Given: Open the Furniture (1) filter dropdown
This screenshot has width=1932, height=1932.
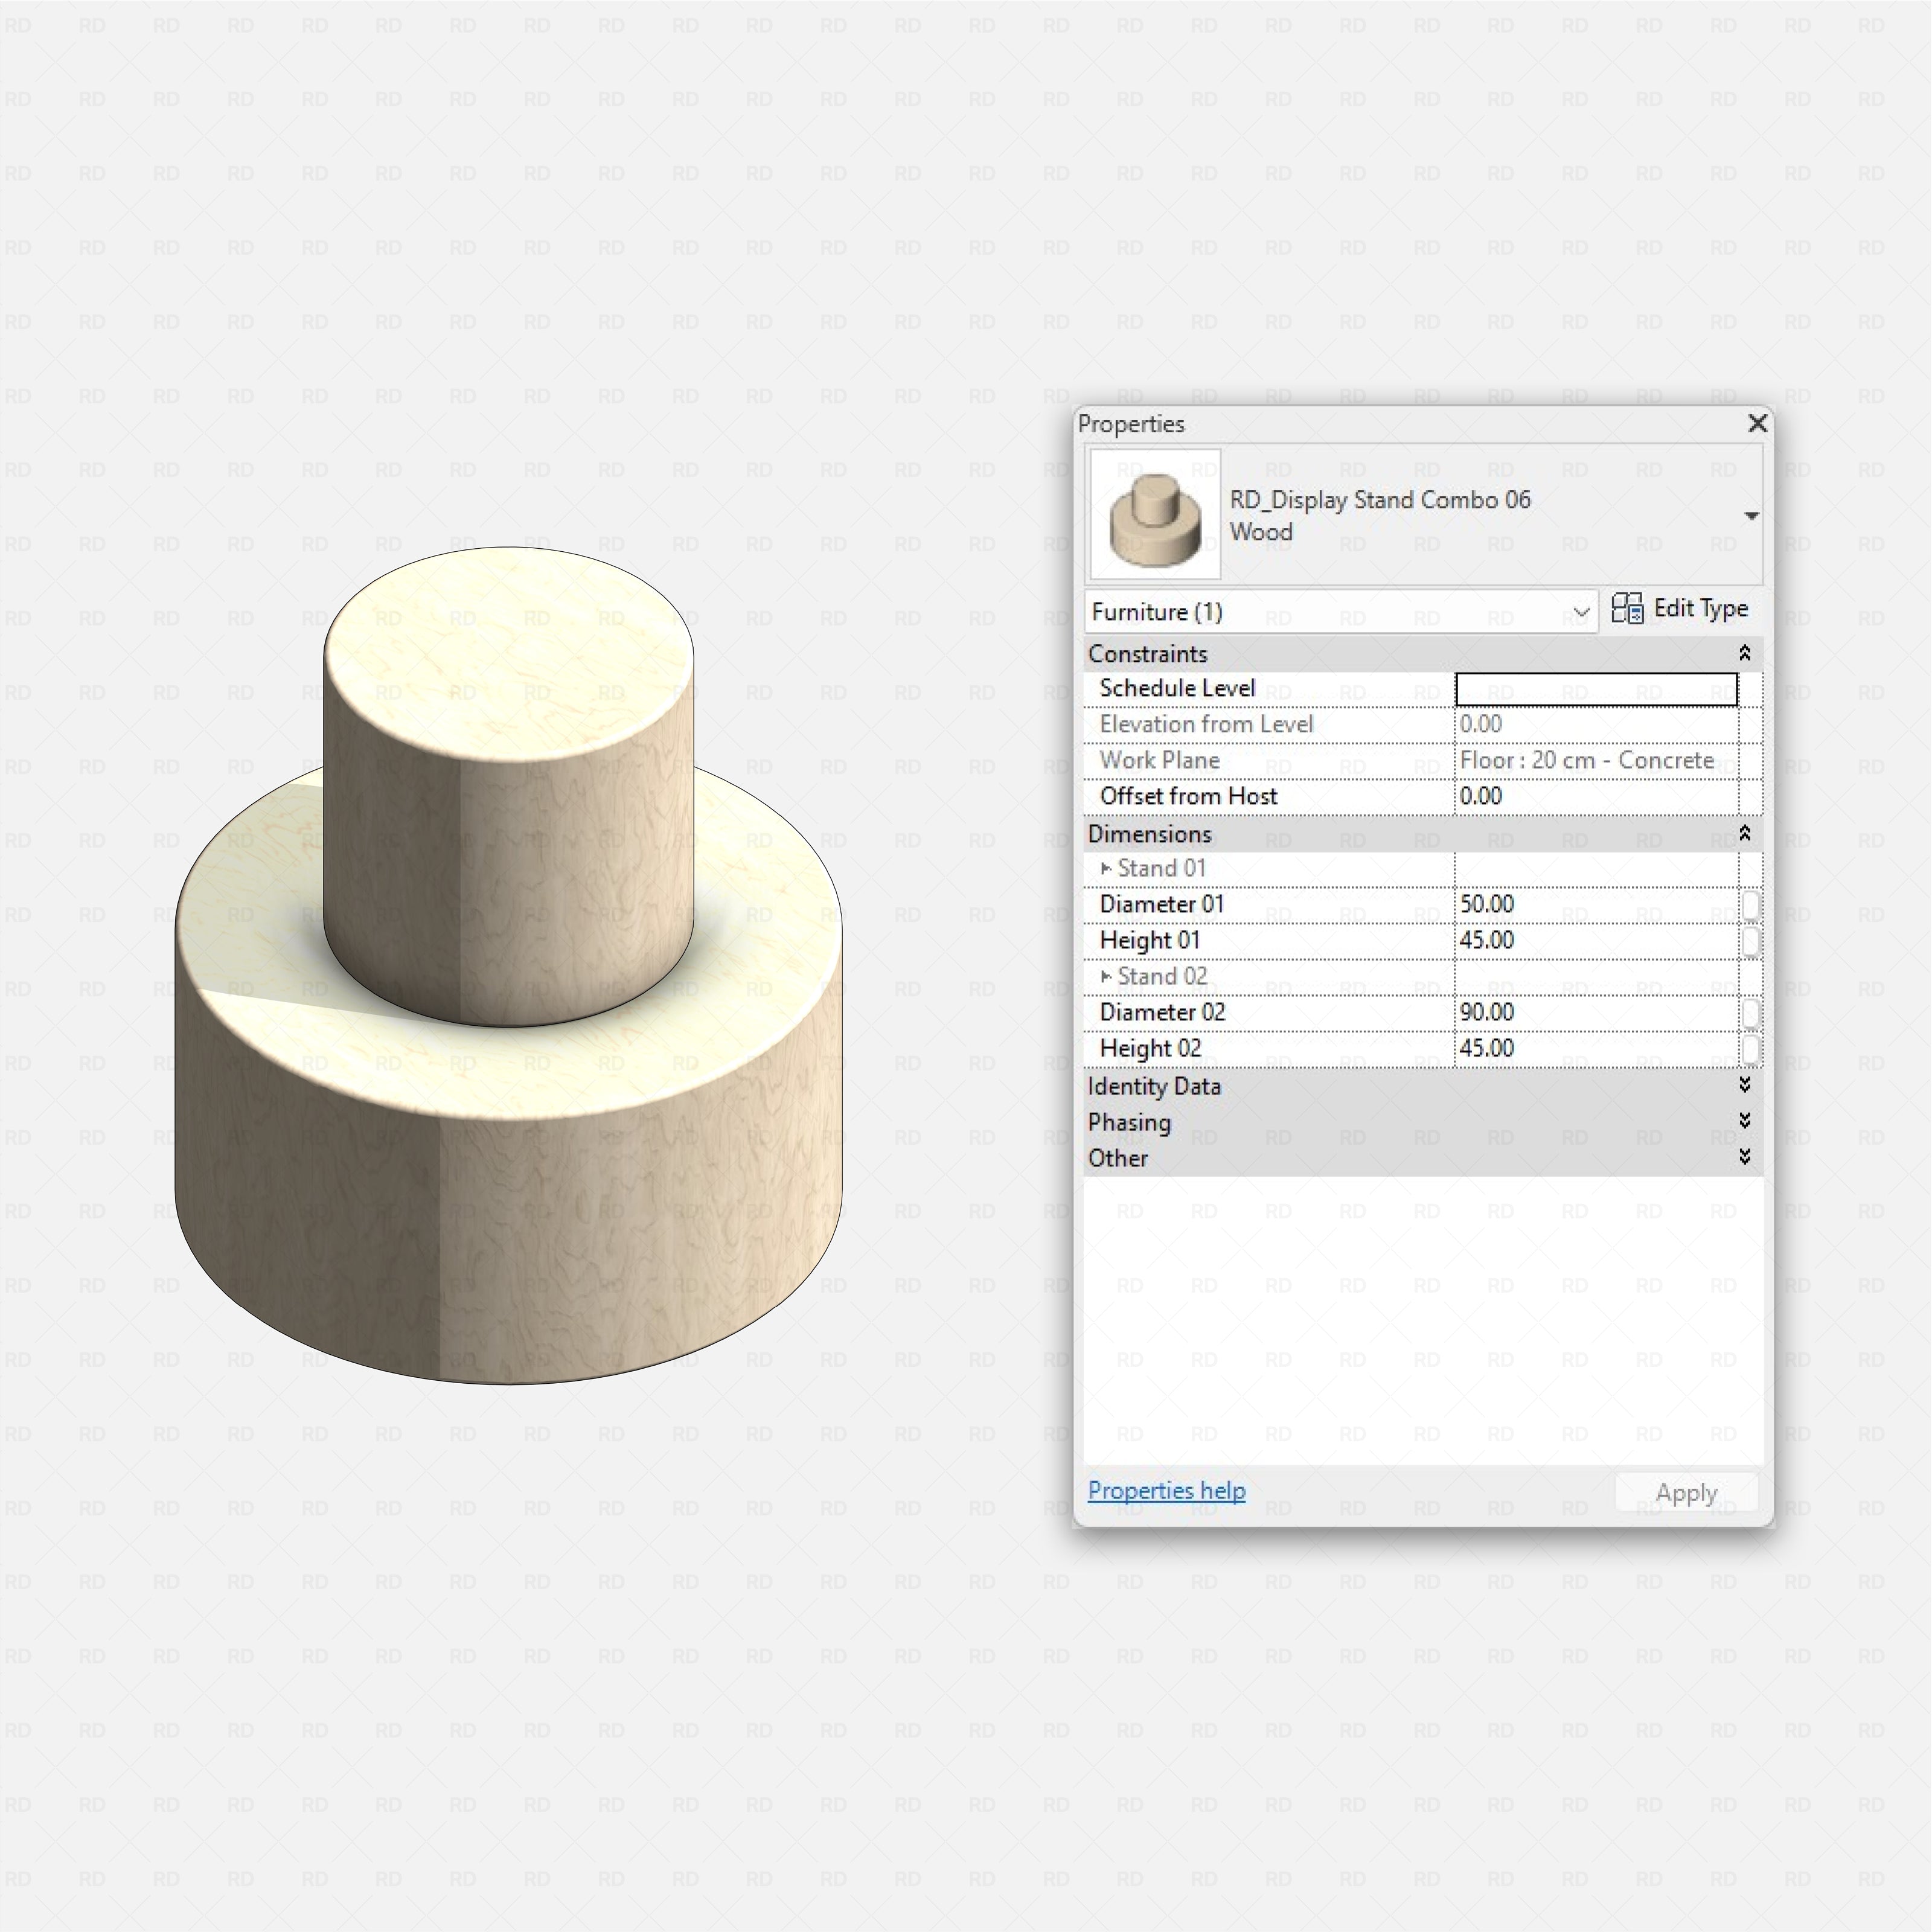Looking at the screenshot, I should click(x=1341, y=612).
